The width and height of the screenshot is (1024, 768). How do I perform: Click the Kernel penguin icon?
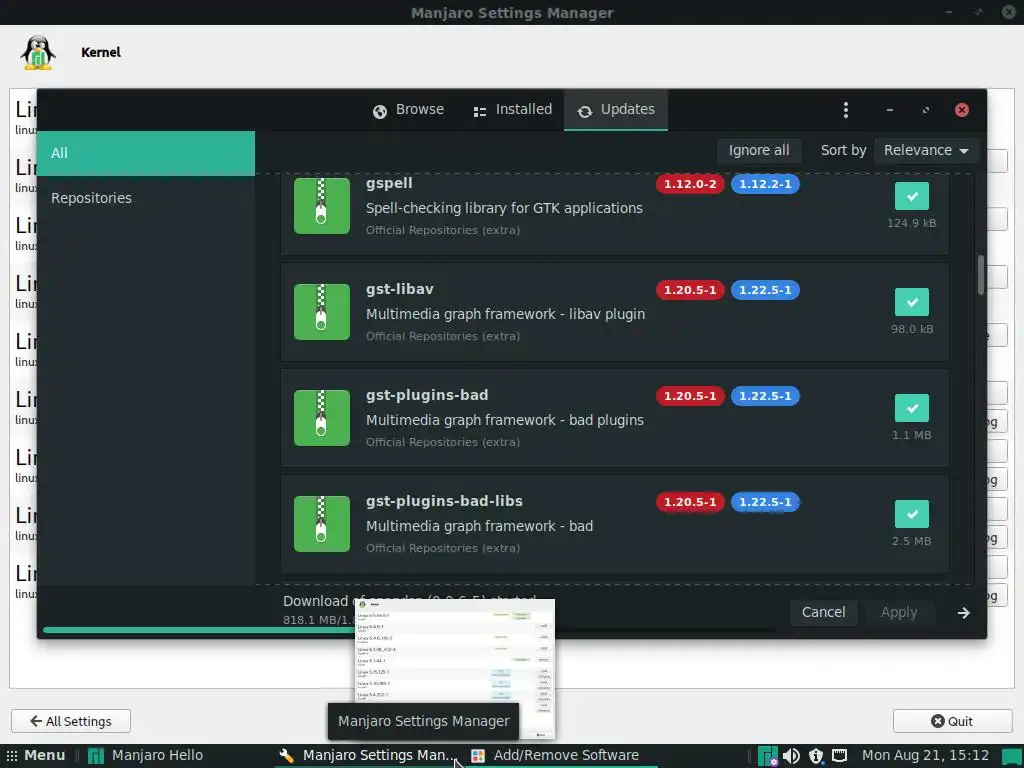point(38,52)
